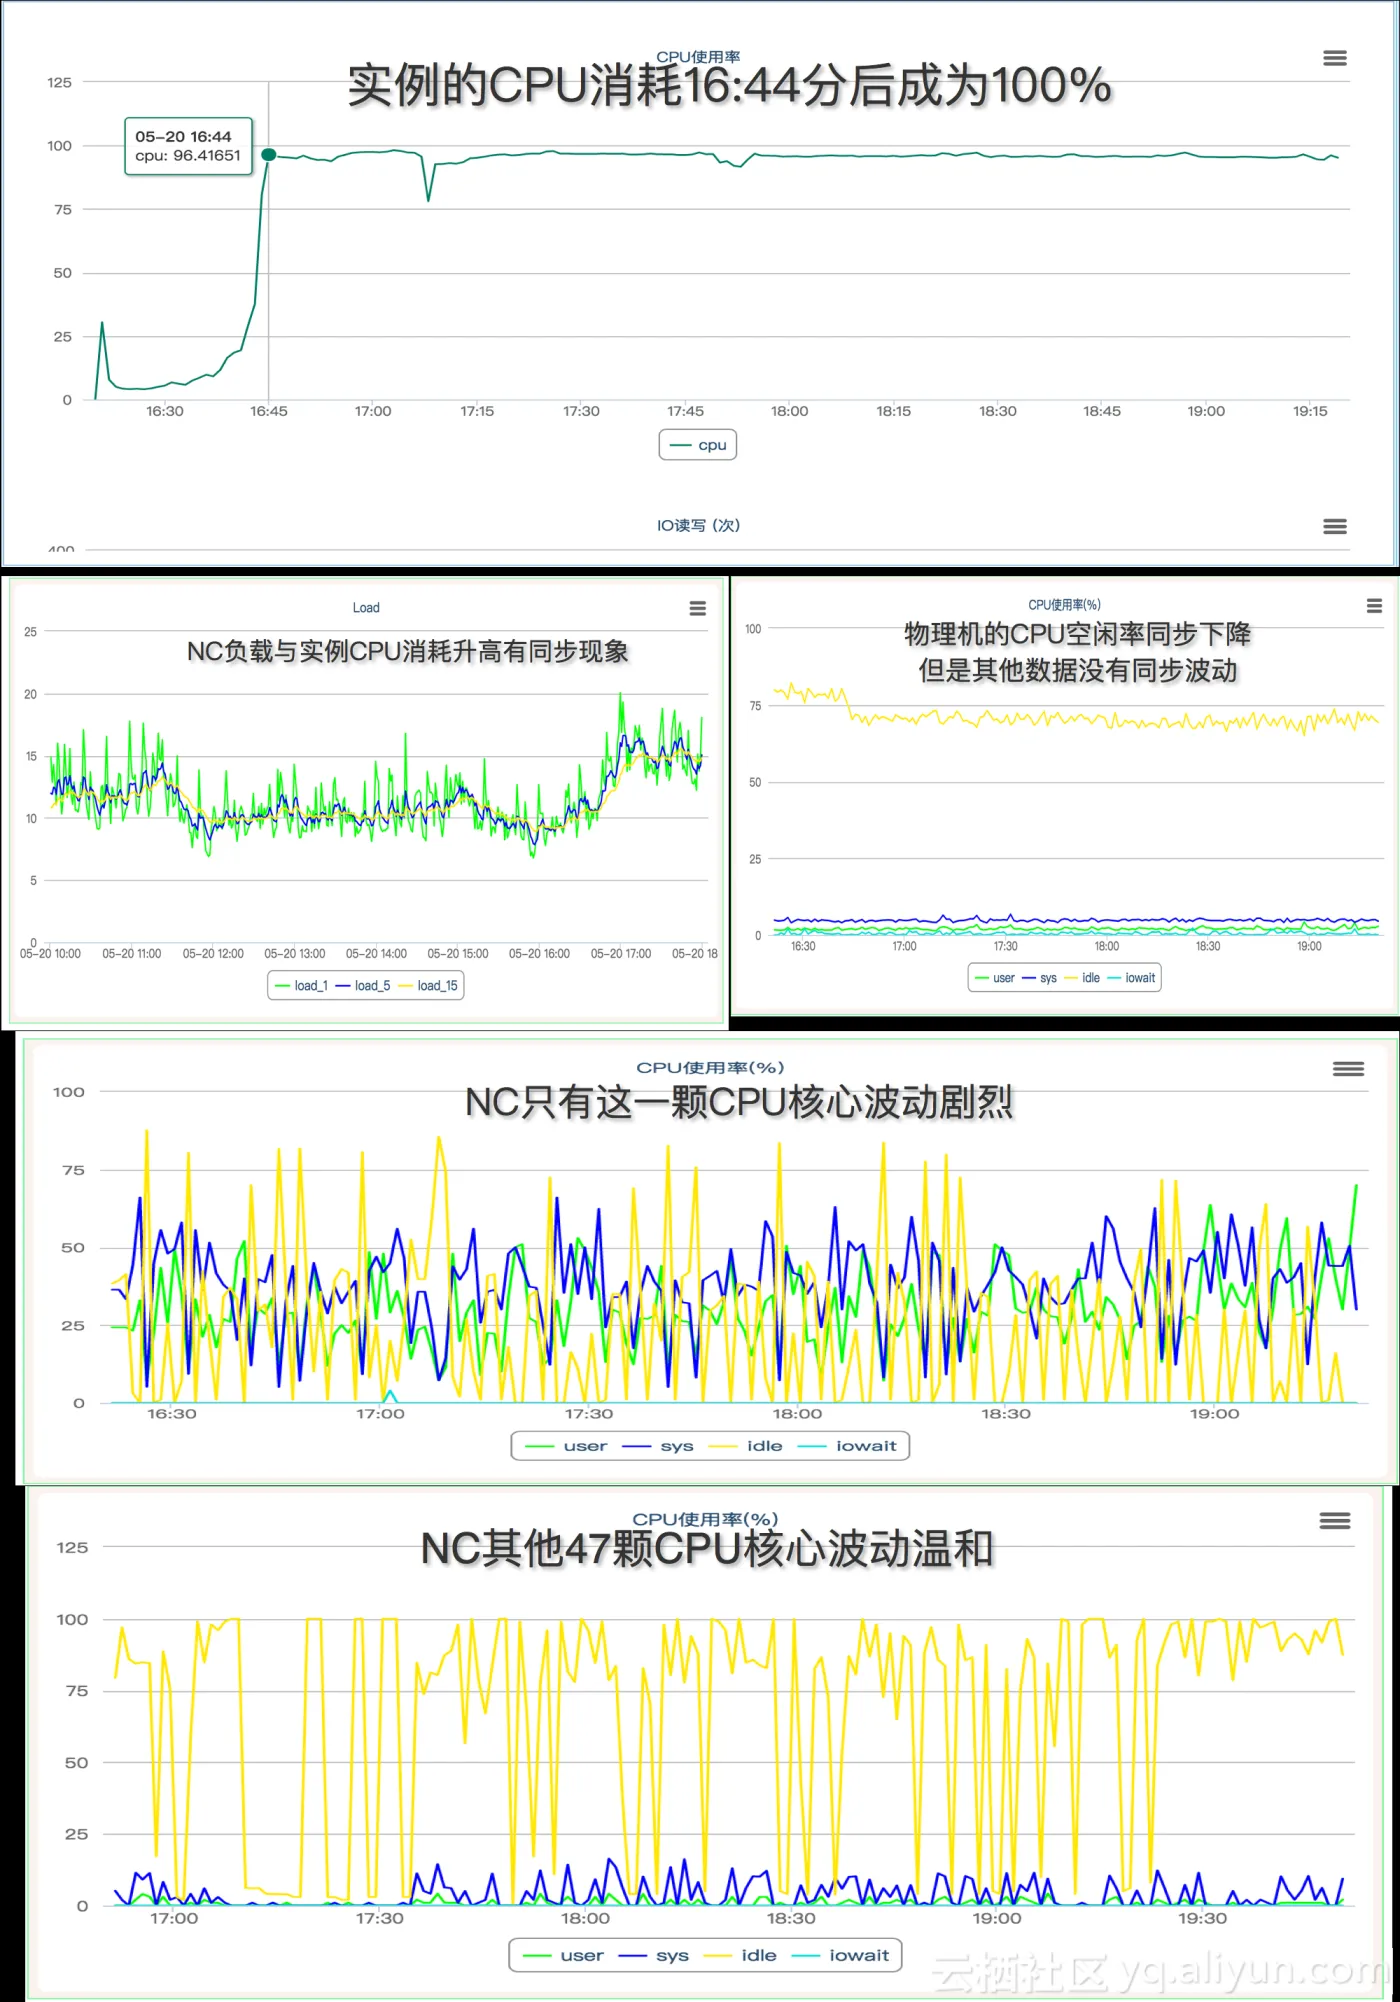This screenshot has height=2002, width=1400.
Task: Open the menu of the 47-core CPU chart
Action: (1335, 1521)
